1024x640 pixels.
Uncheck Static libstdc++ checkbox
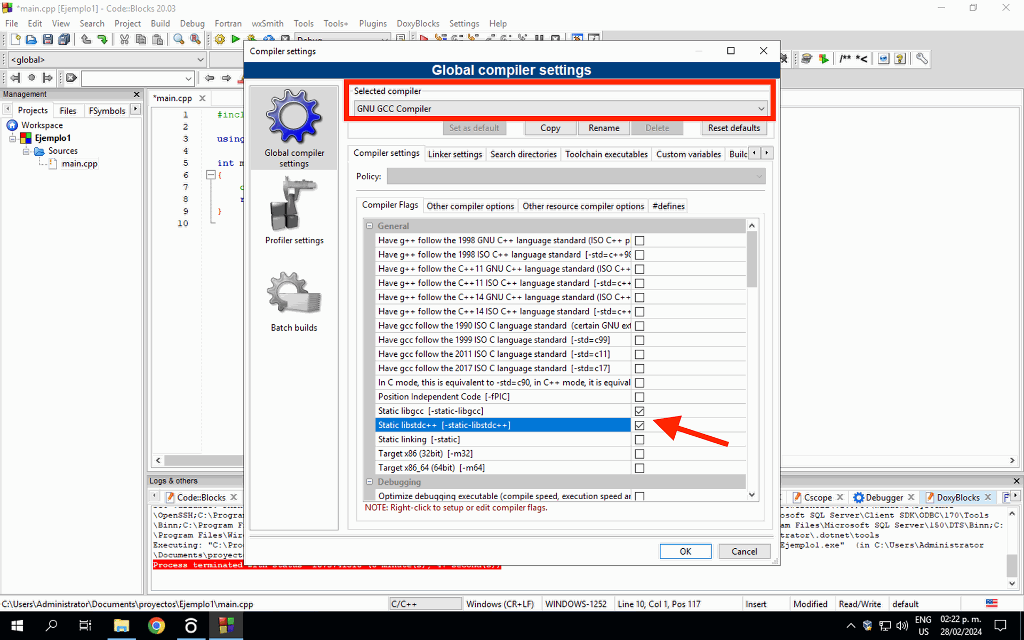(639, 425)
